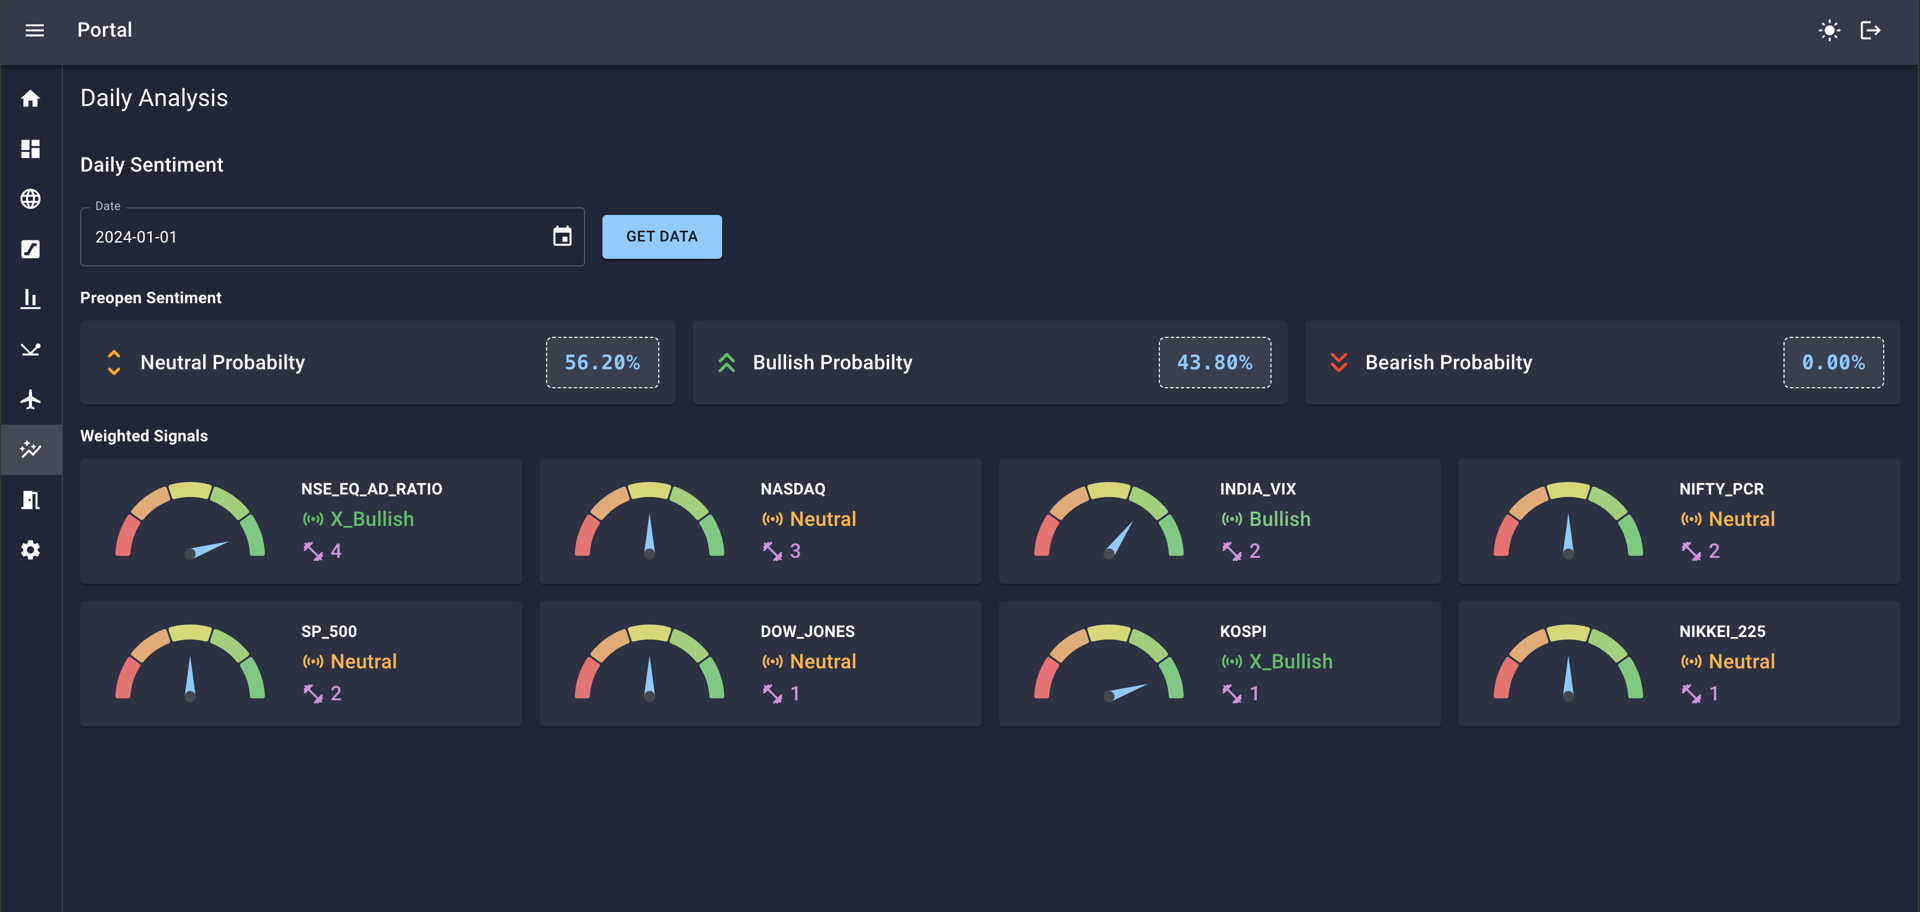The image size is (1920, 912).
Task: Open the building sidebar icon
Action: coord(31,500)
